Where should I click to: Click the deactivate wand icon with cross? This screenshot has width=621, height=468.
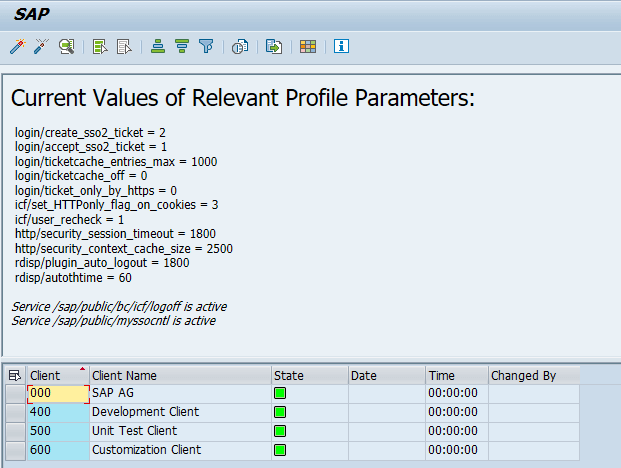coord(41,46)
